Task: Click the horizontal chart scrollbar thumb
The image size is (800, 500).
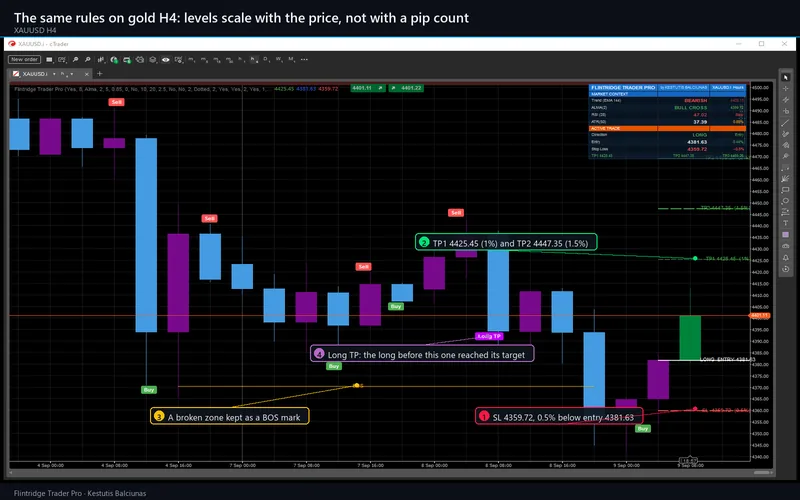Action: coord(762,473)
